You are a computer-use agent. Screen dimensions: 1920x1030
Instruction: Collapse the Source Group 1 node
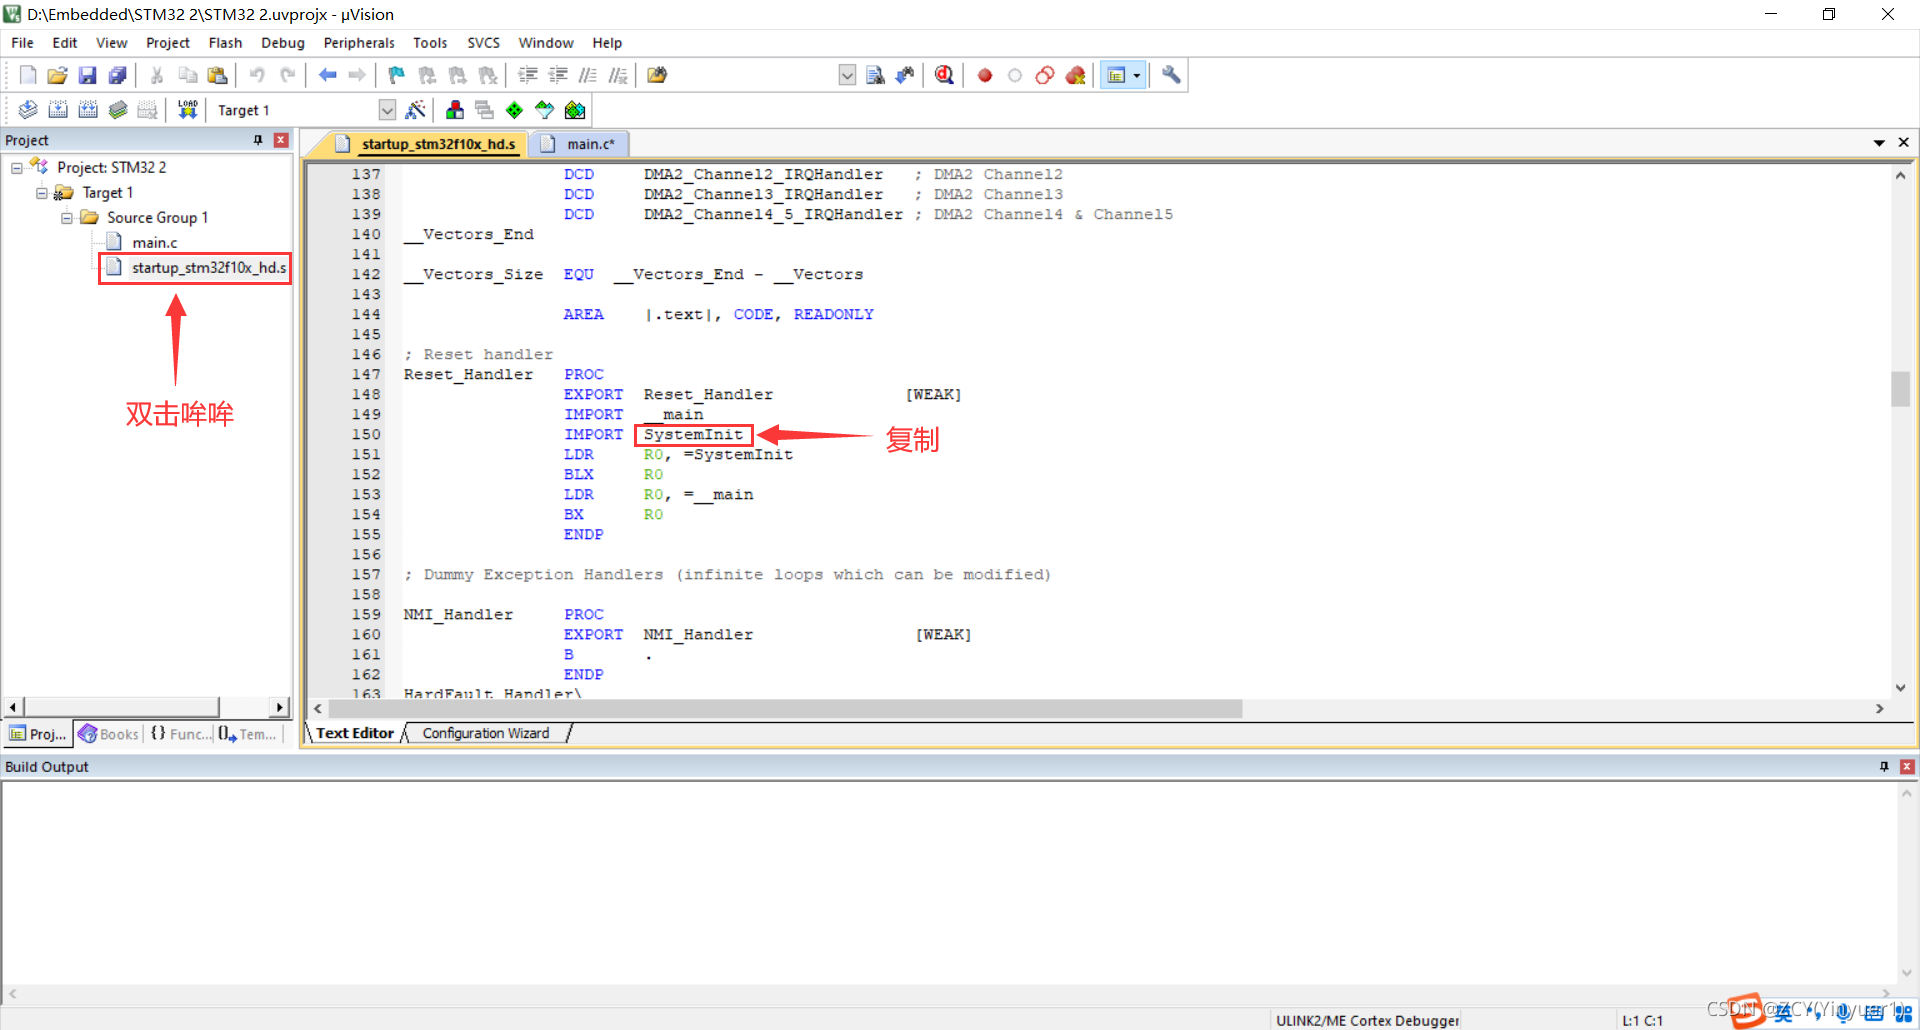coord(67,218)
